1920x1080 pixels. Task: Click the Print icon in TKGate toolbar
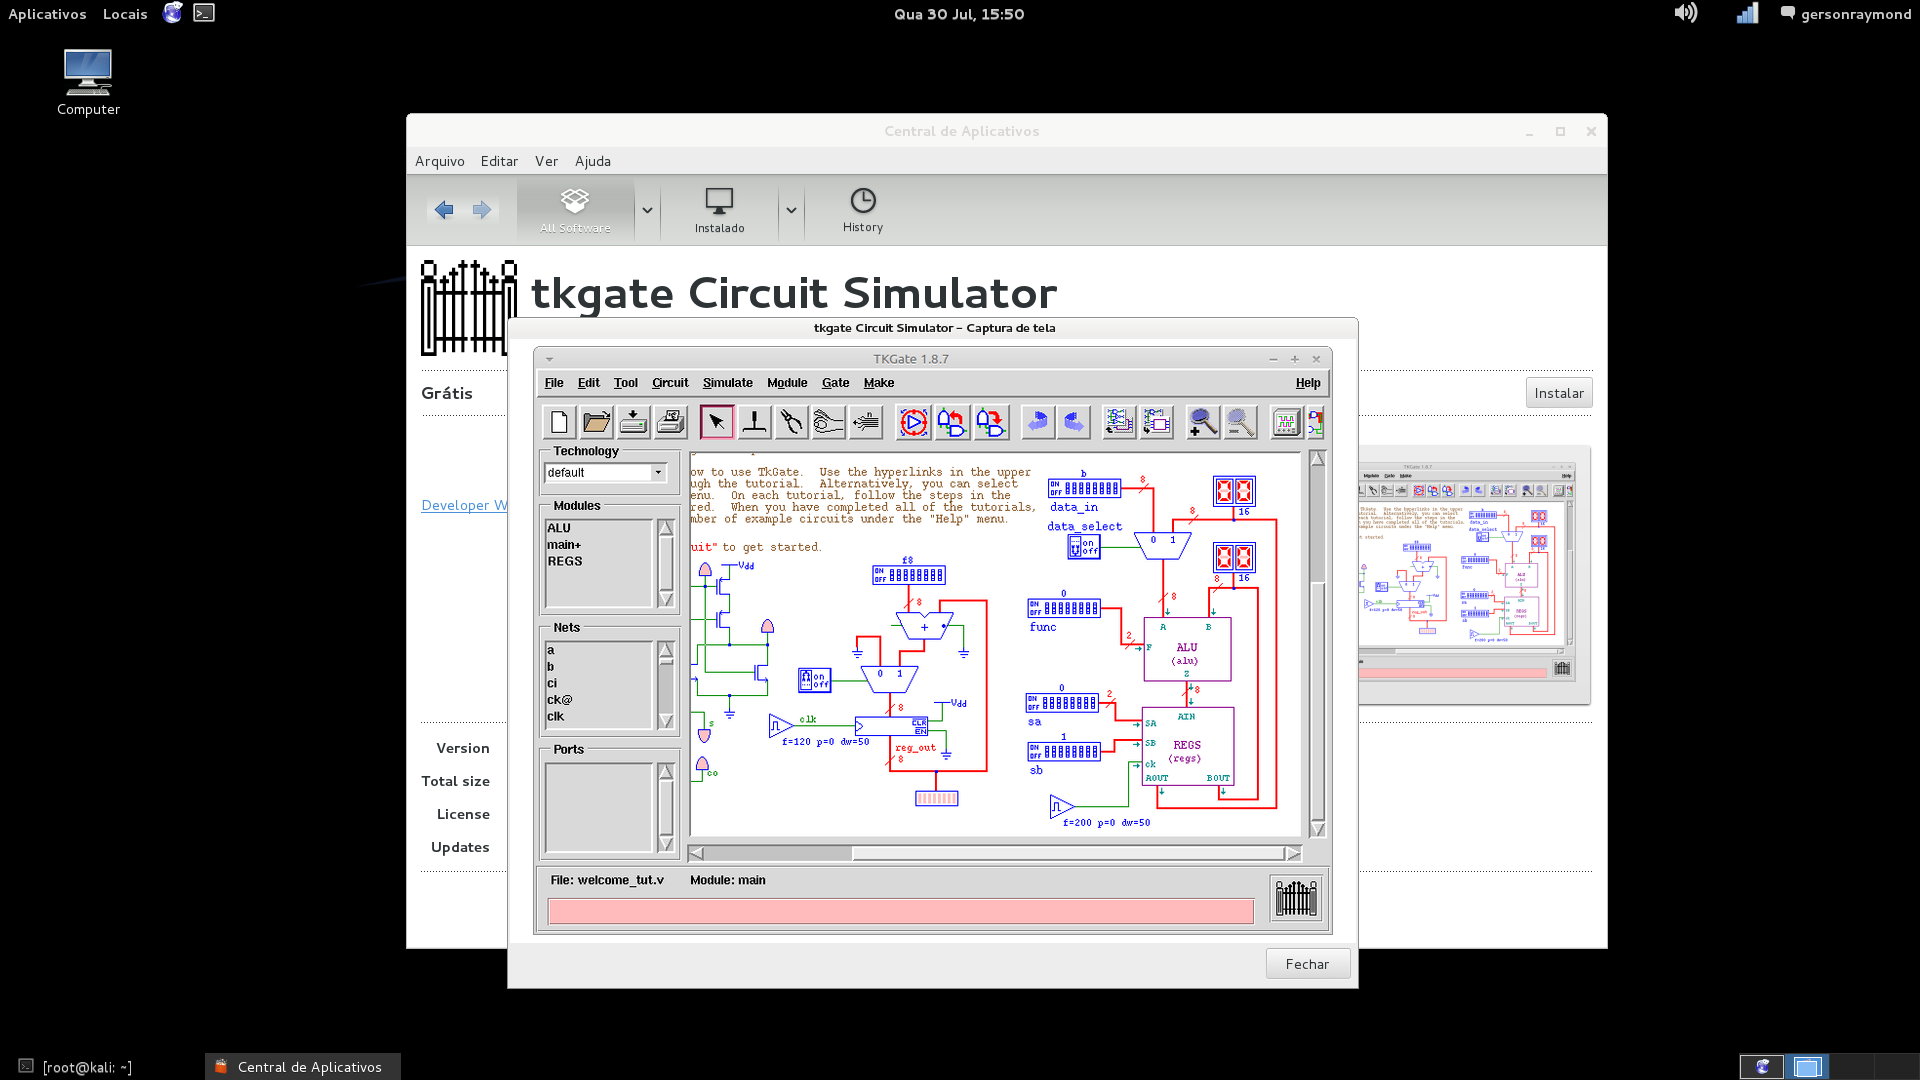click(x=670, y=422)
